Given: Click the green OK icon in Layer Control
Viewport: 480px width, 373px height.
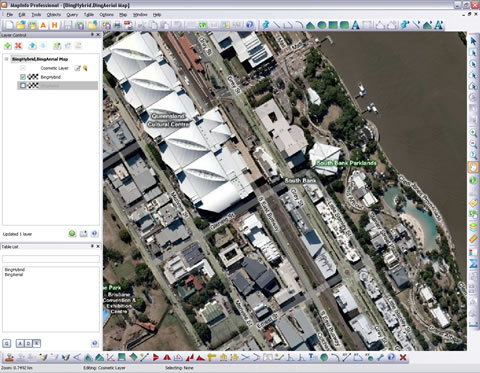Looking at the screenshot, I should pyautogui.click(x=72, y=234).
